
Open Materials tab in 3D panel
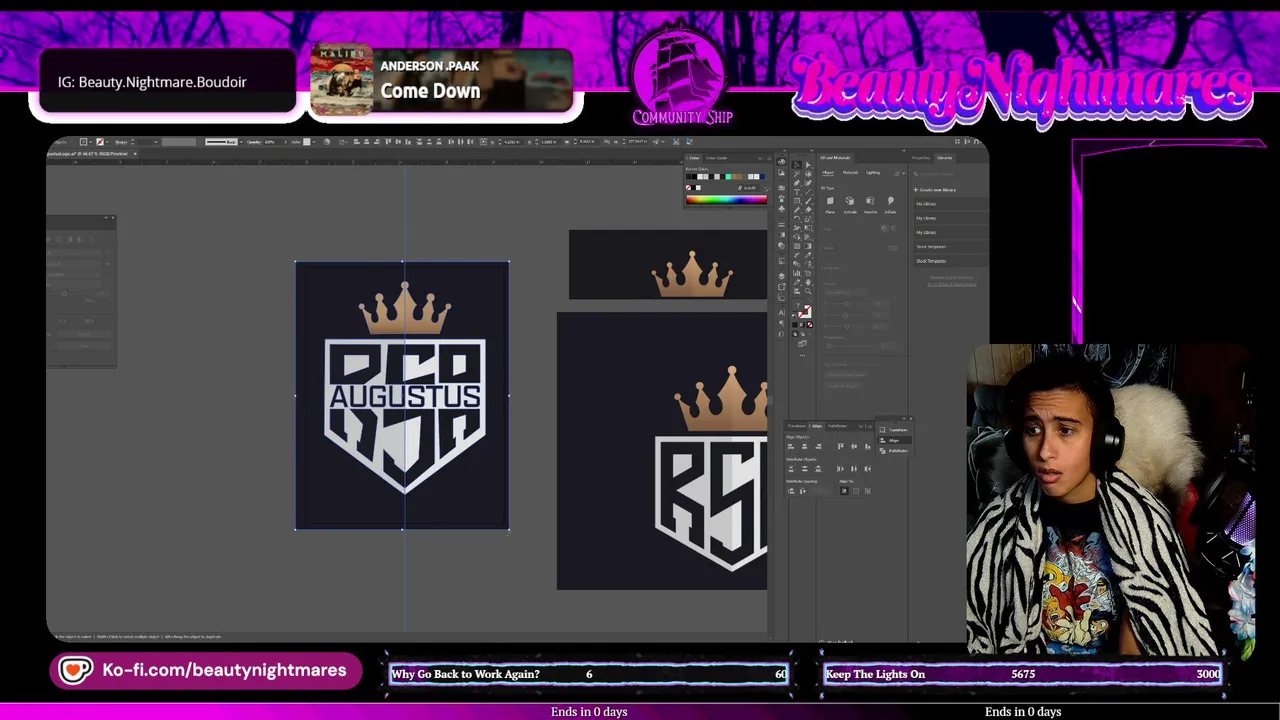click(x=850, y=172)
